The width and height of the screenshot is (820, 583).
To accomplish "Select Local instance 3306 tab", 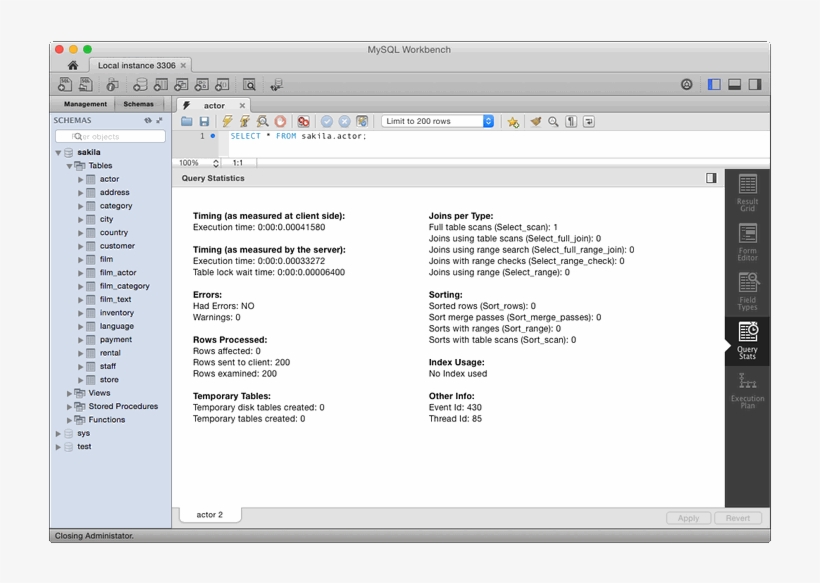I will [x=136, y=65].
